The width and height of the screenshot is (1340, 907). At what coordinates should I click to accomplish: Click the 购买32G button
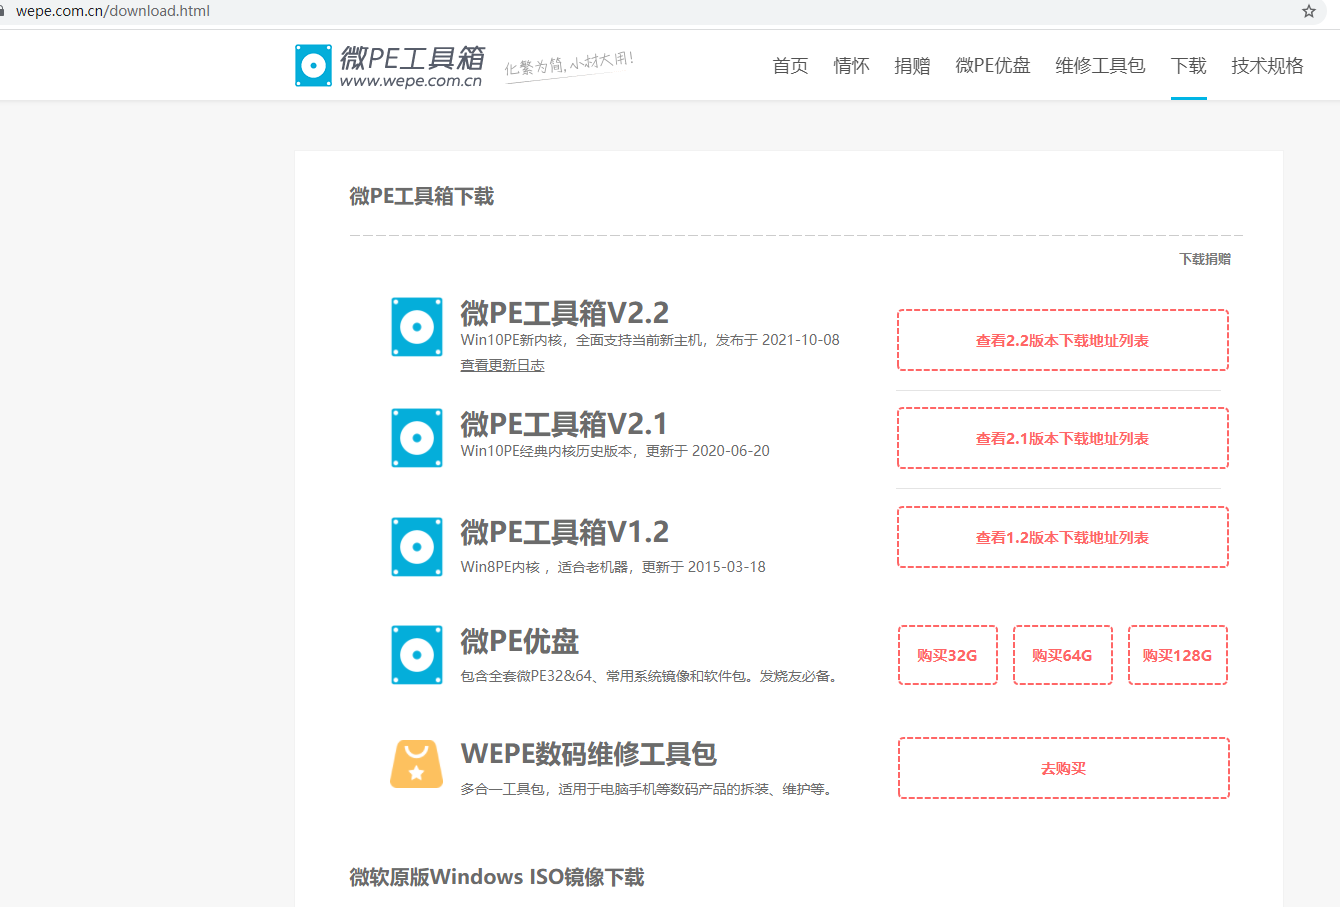[948, 655]
